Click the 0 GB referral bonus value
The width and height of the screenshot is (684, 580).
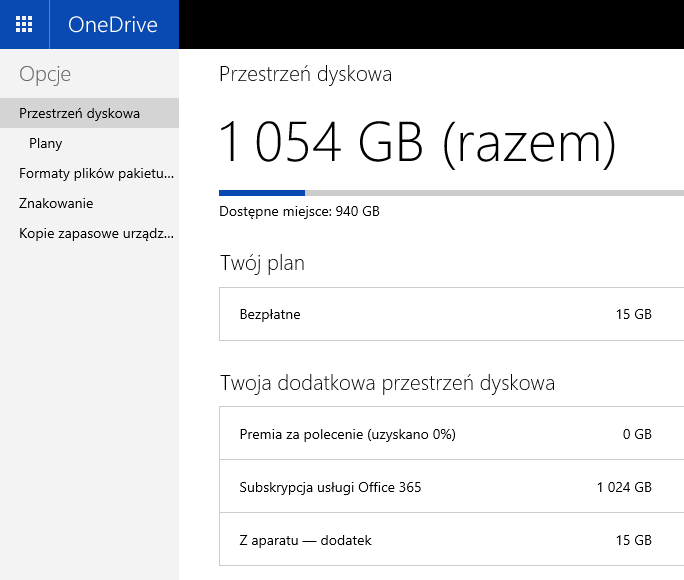[x=637, y=434]
